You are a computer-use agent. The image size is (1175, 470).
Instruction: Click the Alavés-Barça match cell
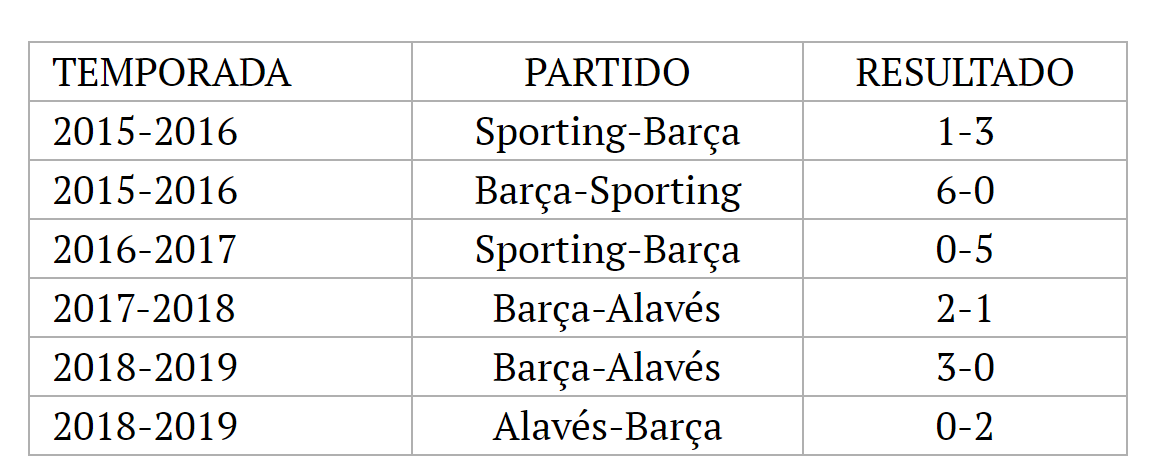608,427
